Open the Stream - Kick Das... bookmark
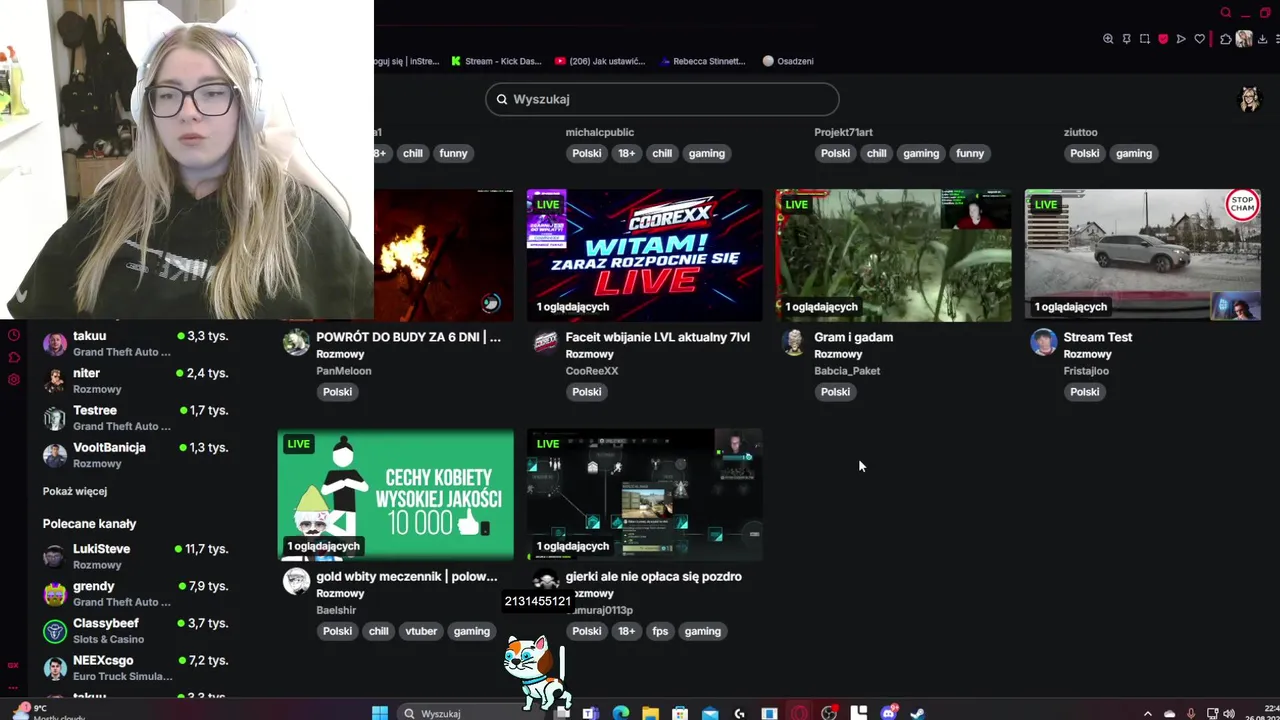The image size is (1280, 720). coord(496,61)
